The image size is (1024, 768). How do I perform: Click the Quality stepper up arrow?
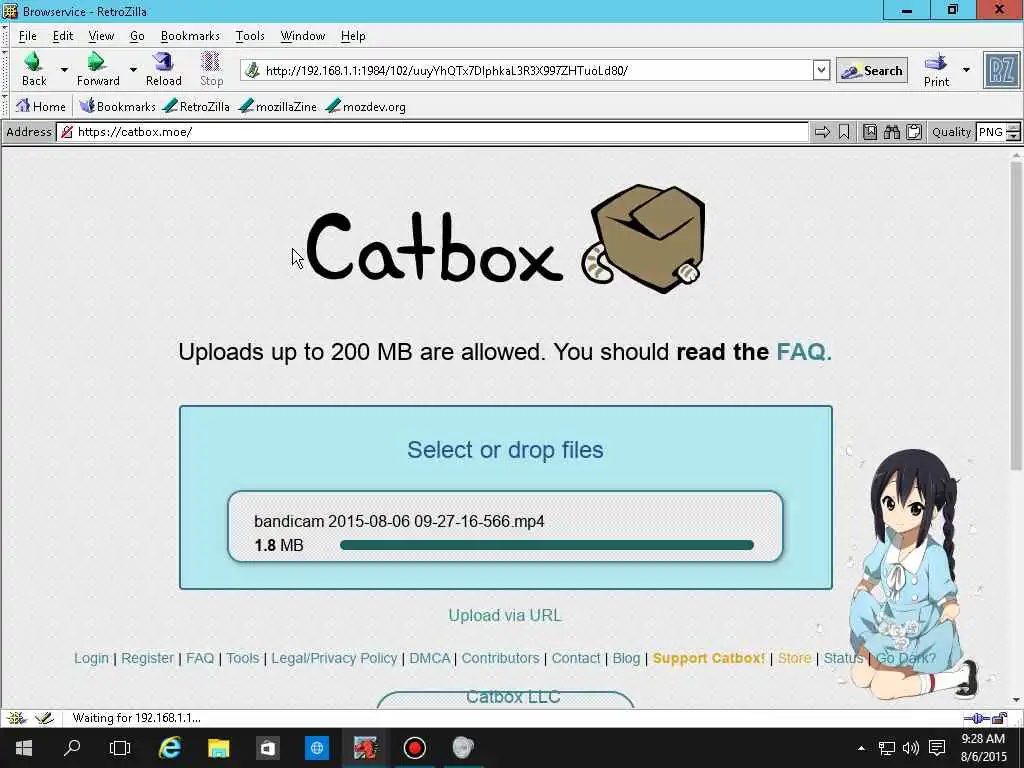tap(1013, 127)
